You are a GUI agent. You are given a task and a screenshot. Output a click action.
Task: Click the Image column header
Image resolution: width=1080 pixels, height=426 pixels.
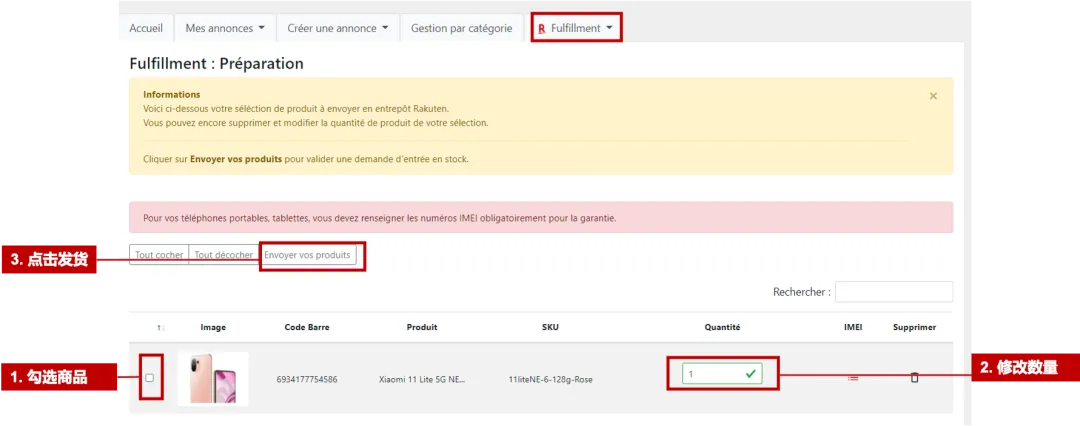pyautogui.click(x=213, y=327)
